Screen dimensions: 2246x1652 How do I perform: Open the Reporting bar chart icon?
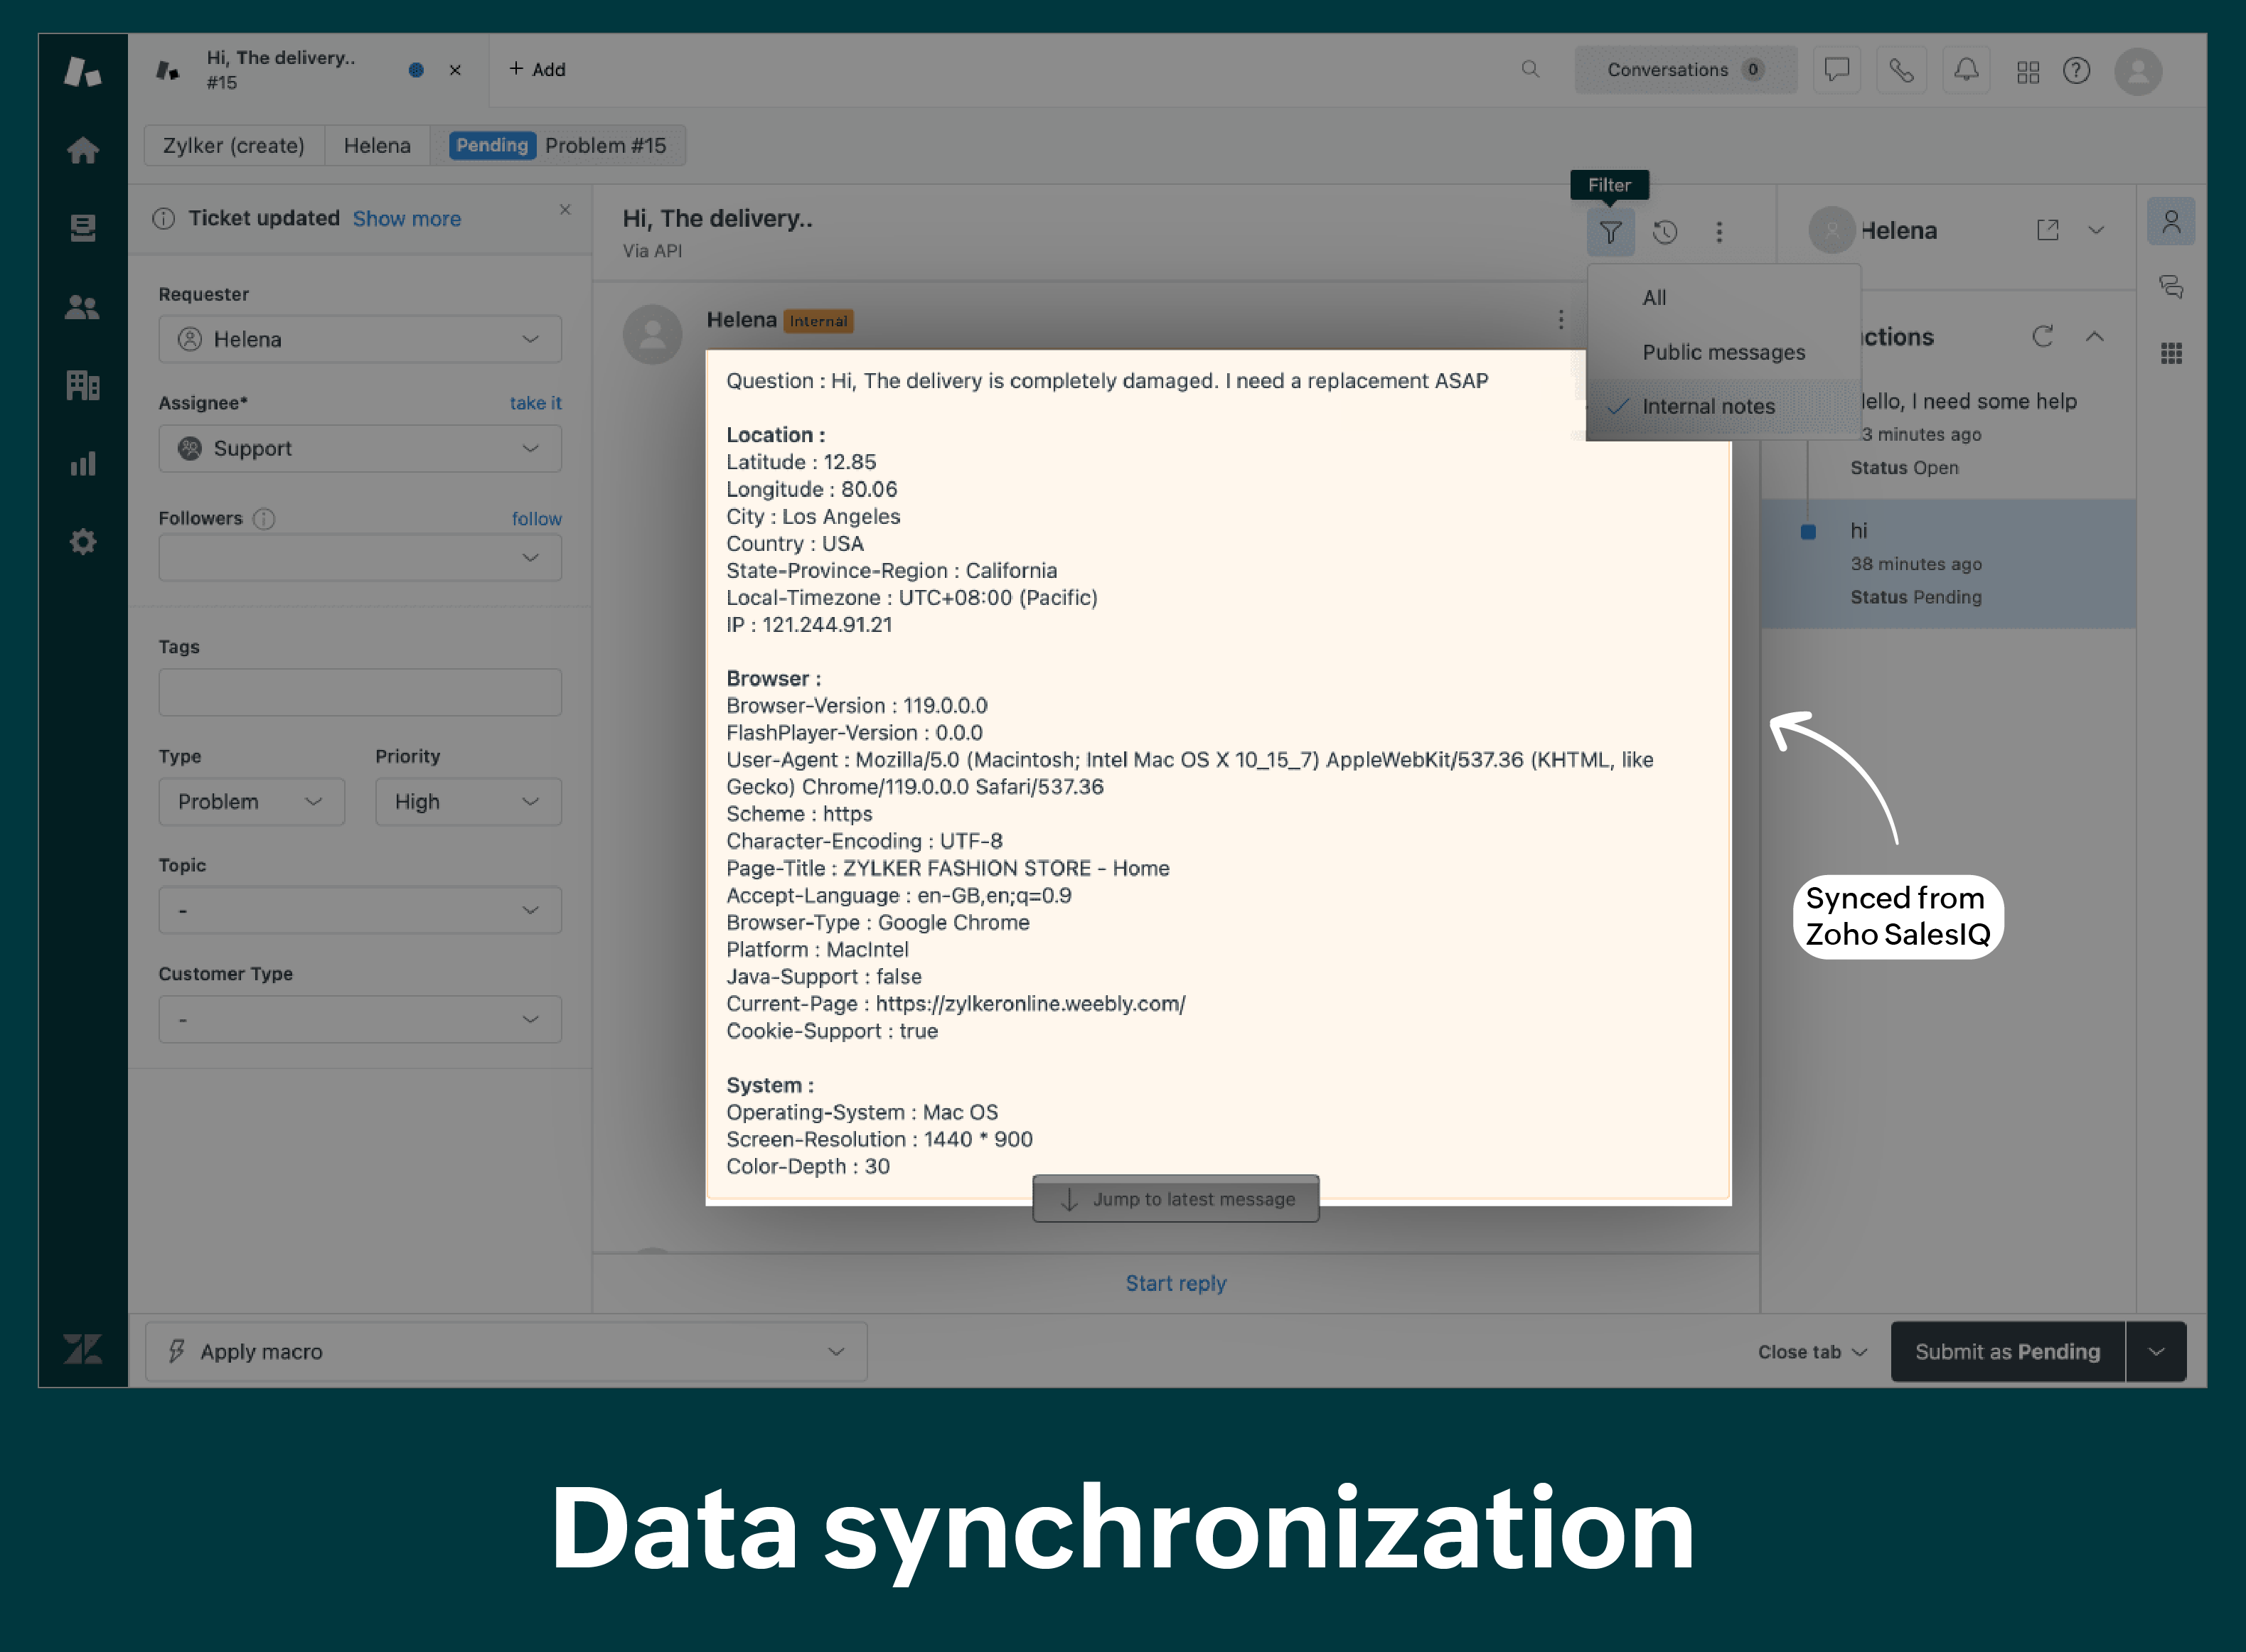click(83, 463)
